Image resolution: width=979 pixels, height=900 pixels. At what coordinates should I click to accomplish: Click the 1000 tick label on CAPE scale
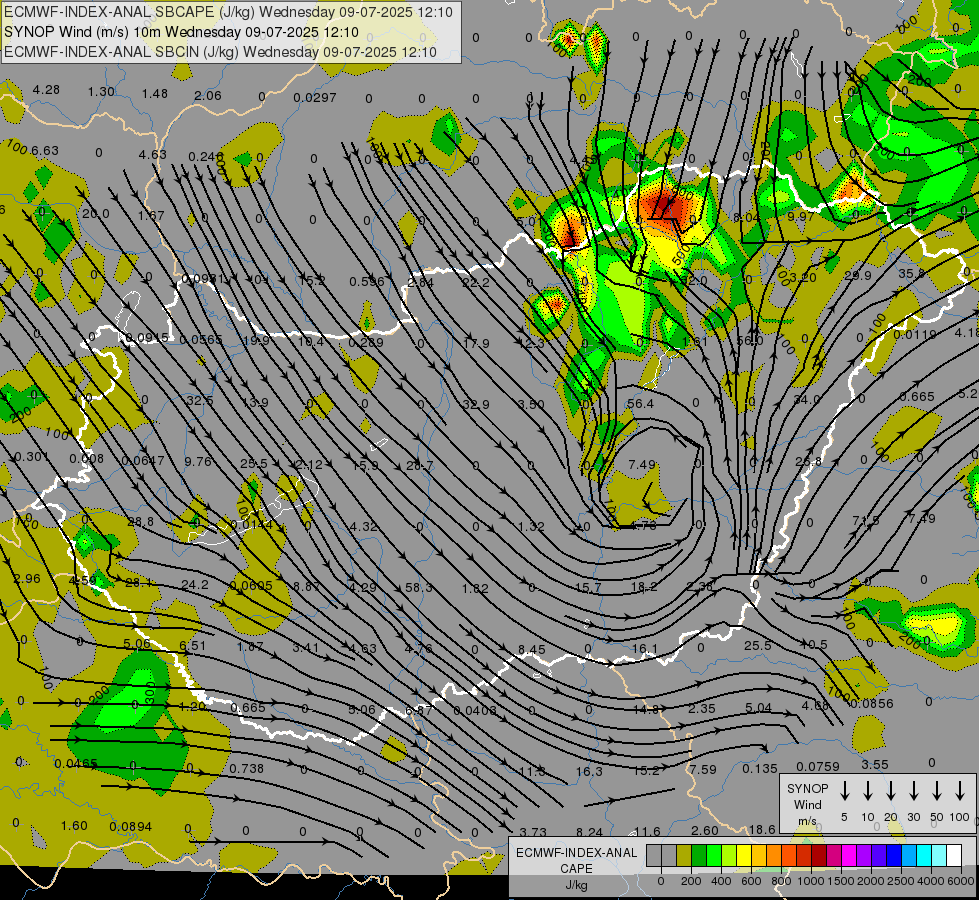click(x=810, y=881)
